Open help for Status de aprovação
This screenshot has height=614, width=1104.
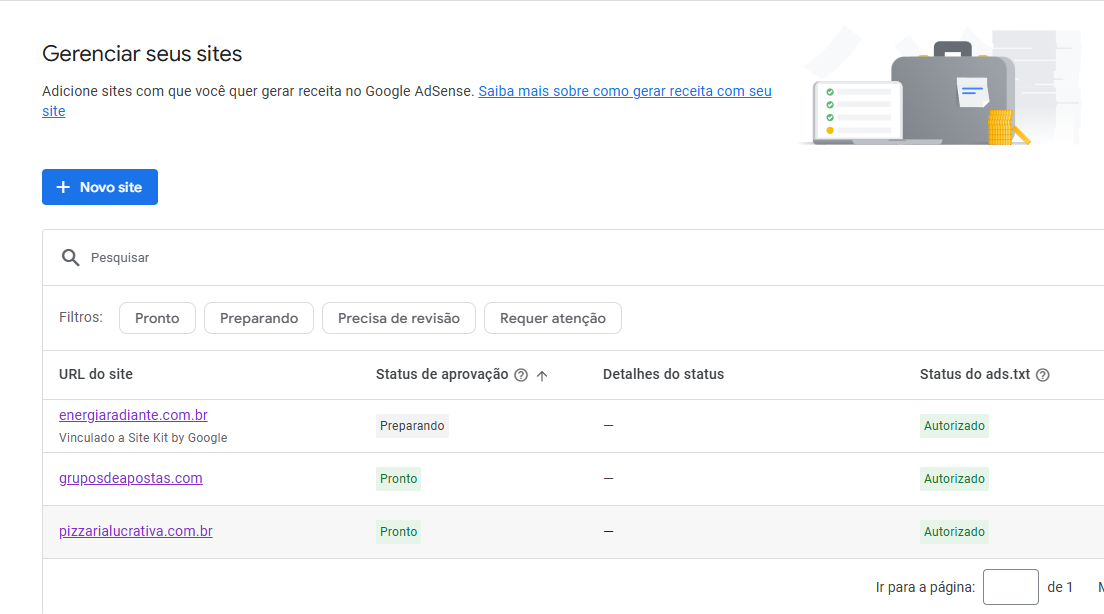pos(521,375)
